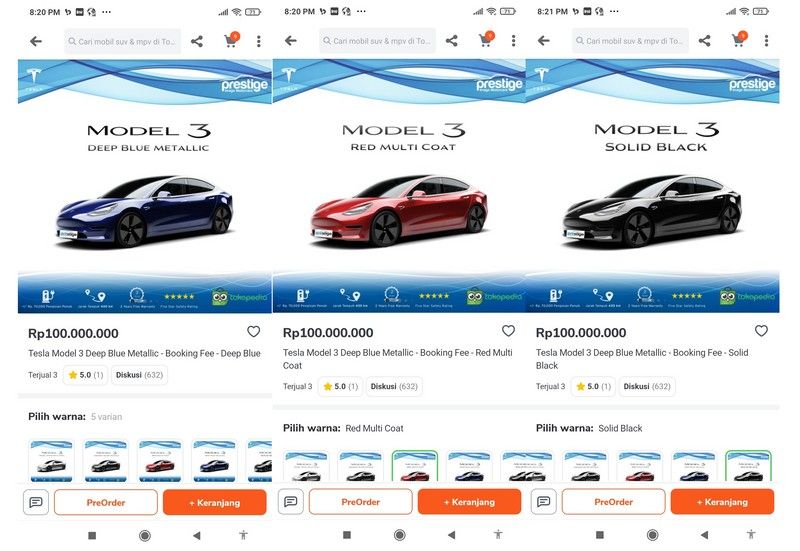Open accessibility icon in Red Multi Coat navbar

[498, 534]
